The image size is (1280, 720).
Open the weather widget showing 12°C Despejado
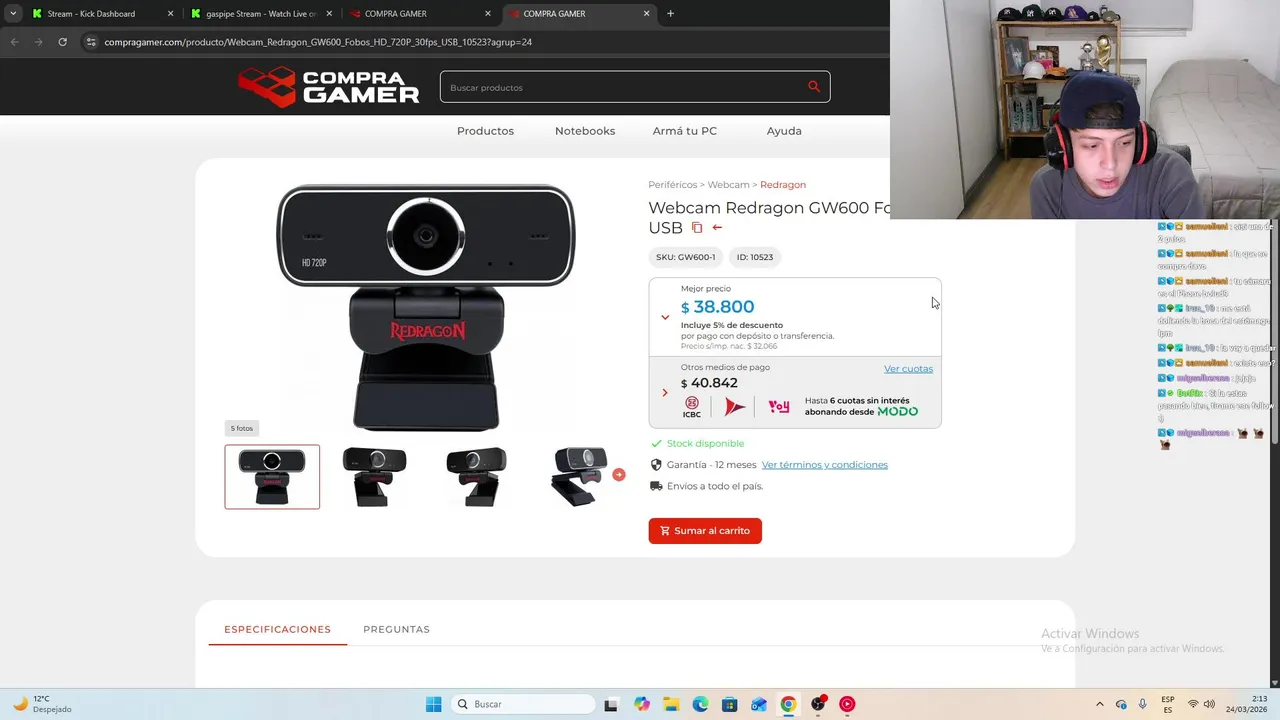point(40,704)
